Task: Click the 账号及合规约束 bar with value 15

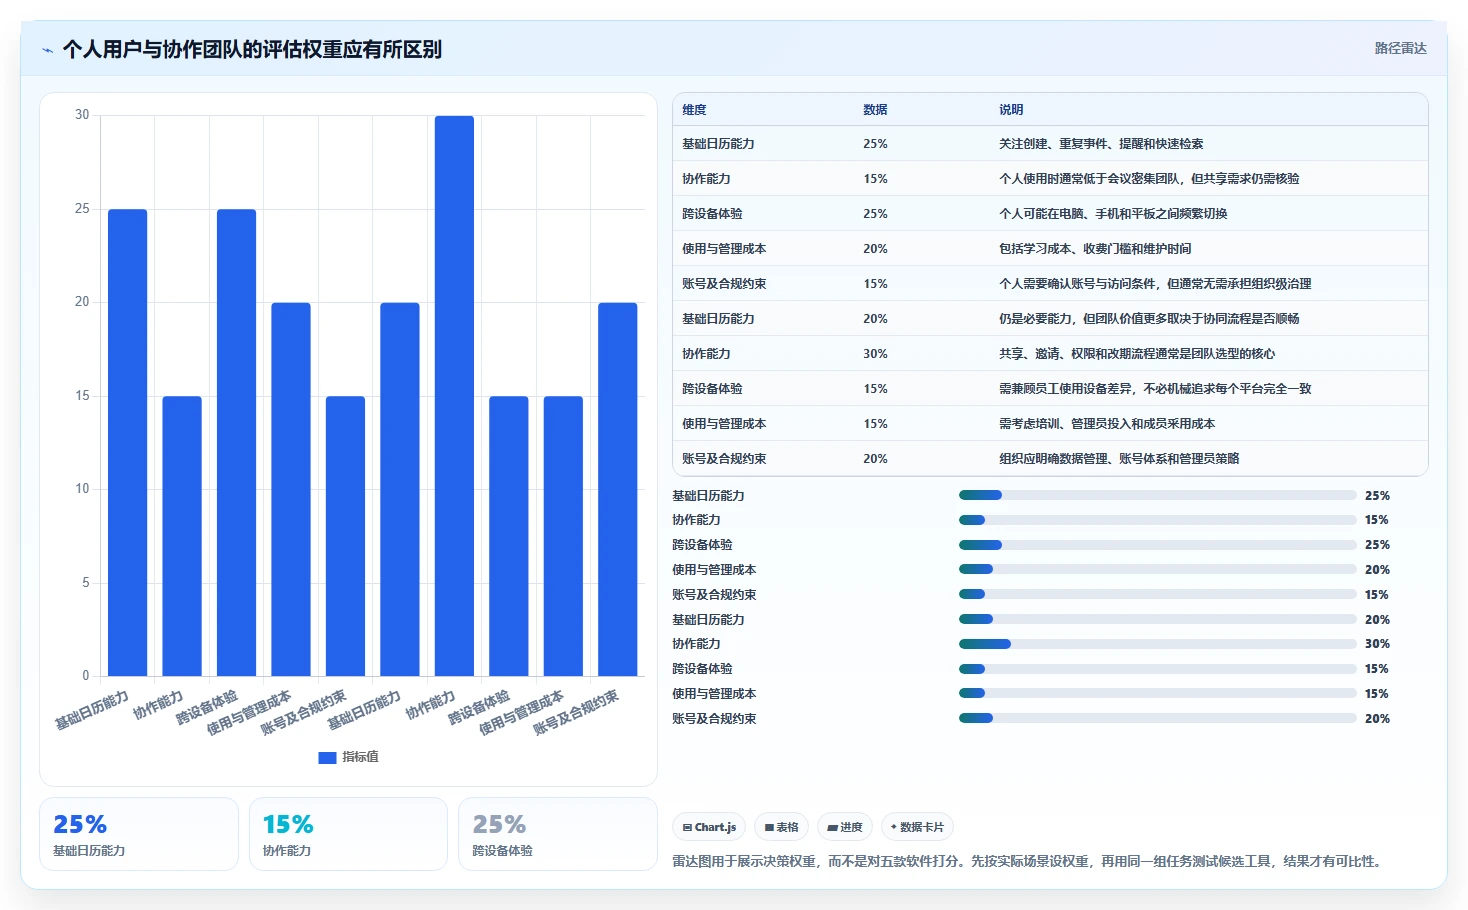Action: (345, 536)
